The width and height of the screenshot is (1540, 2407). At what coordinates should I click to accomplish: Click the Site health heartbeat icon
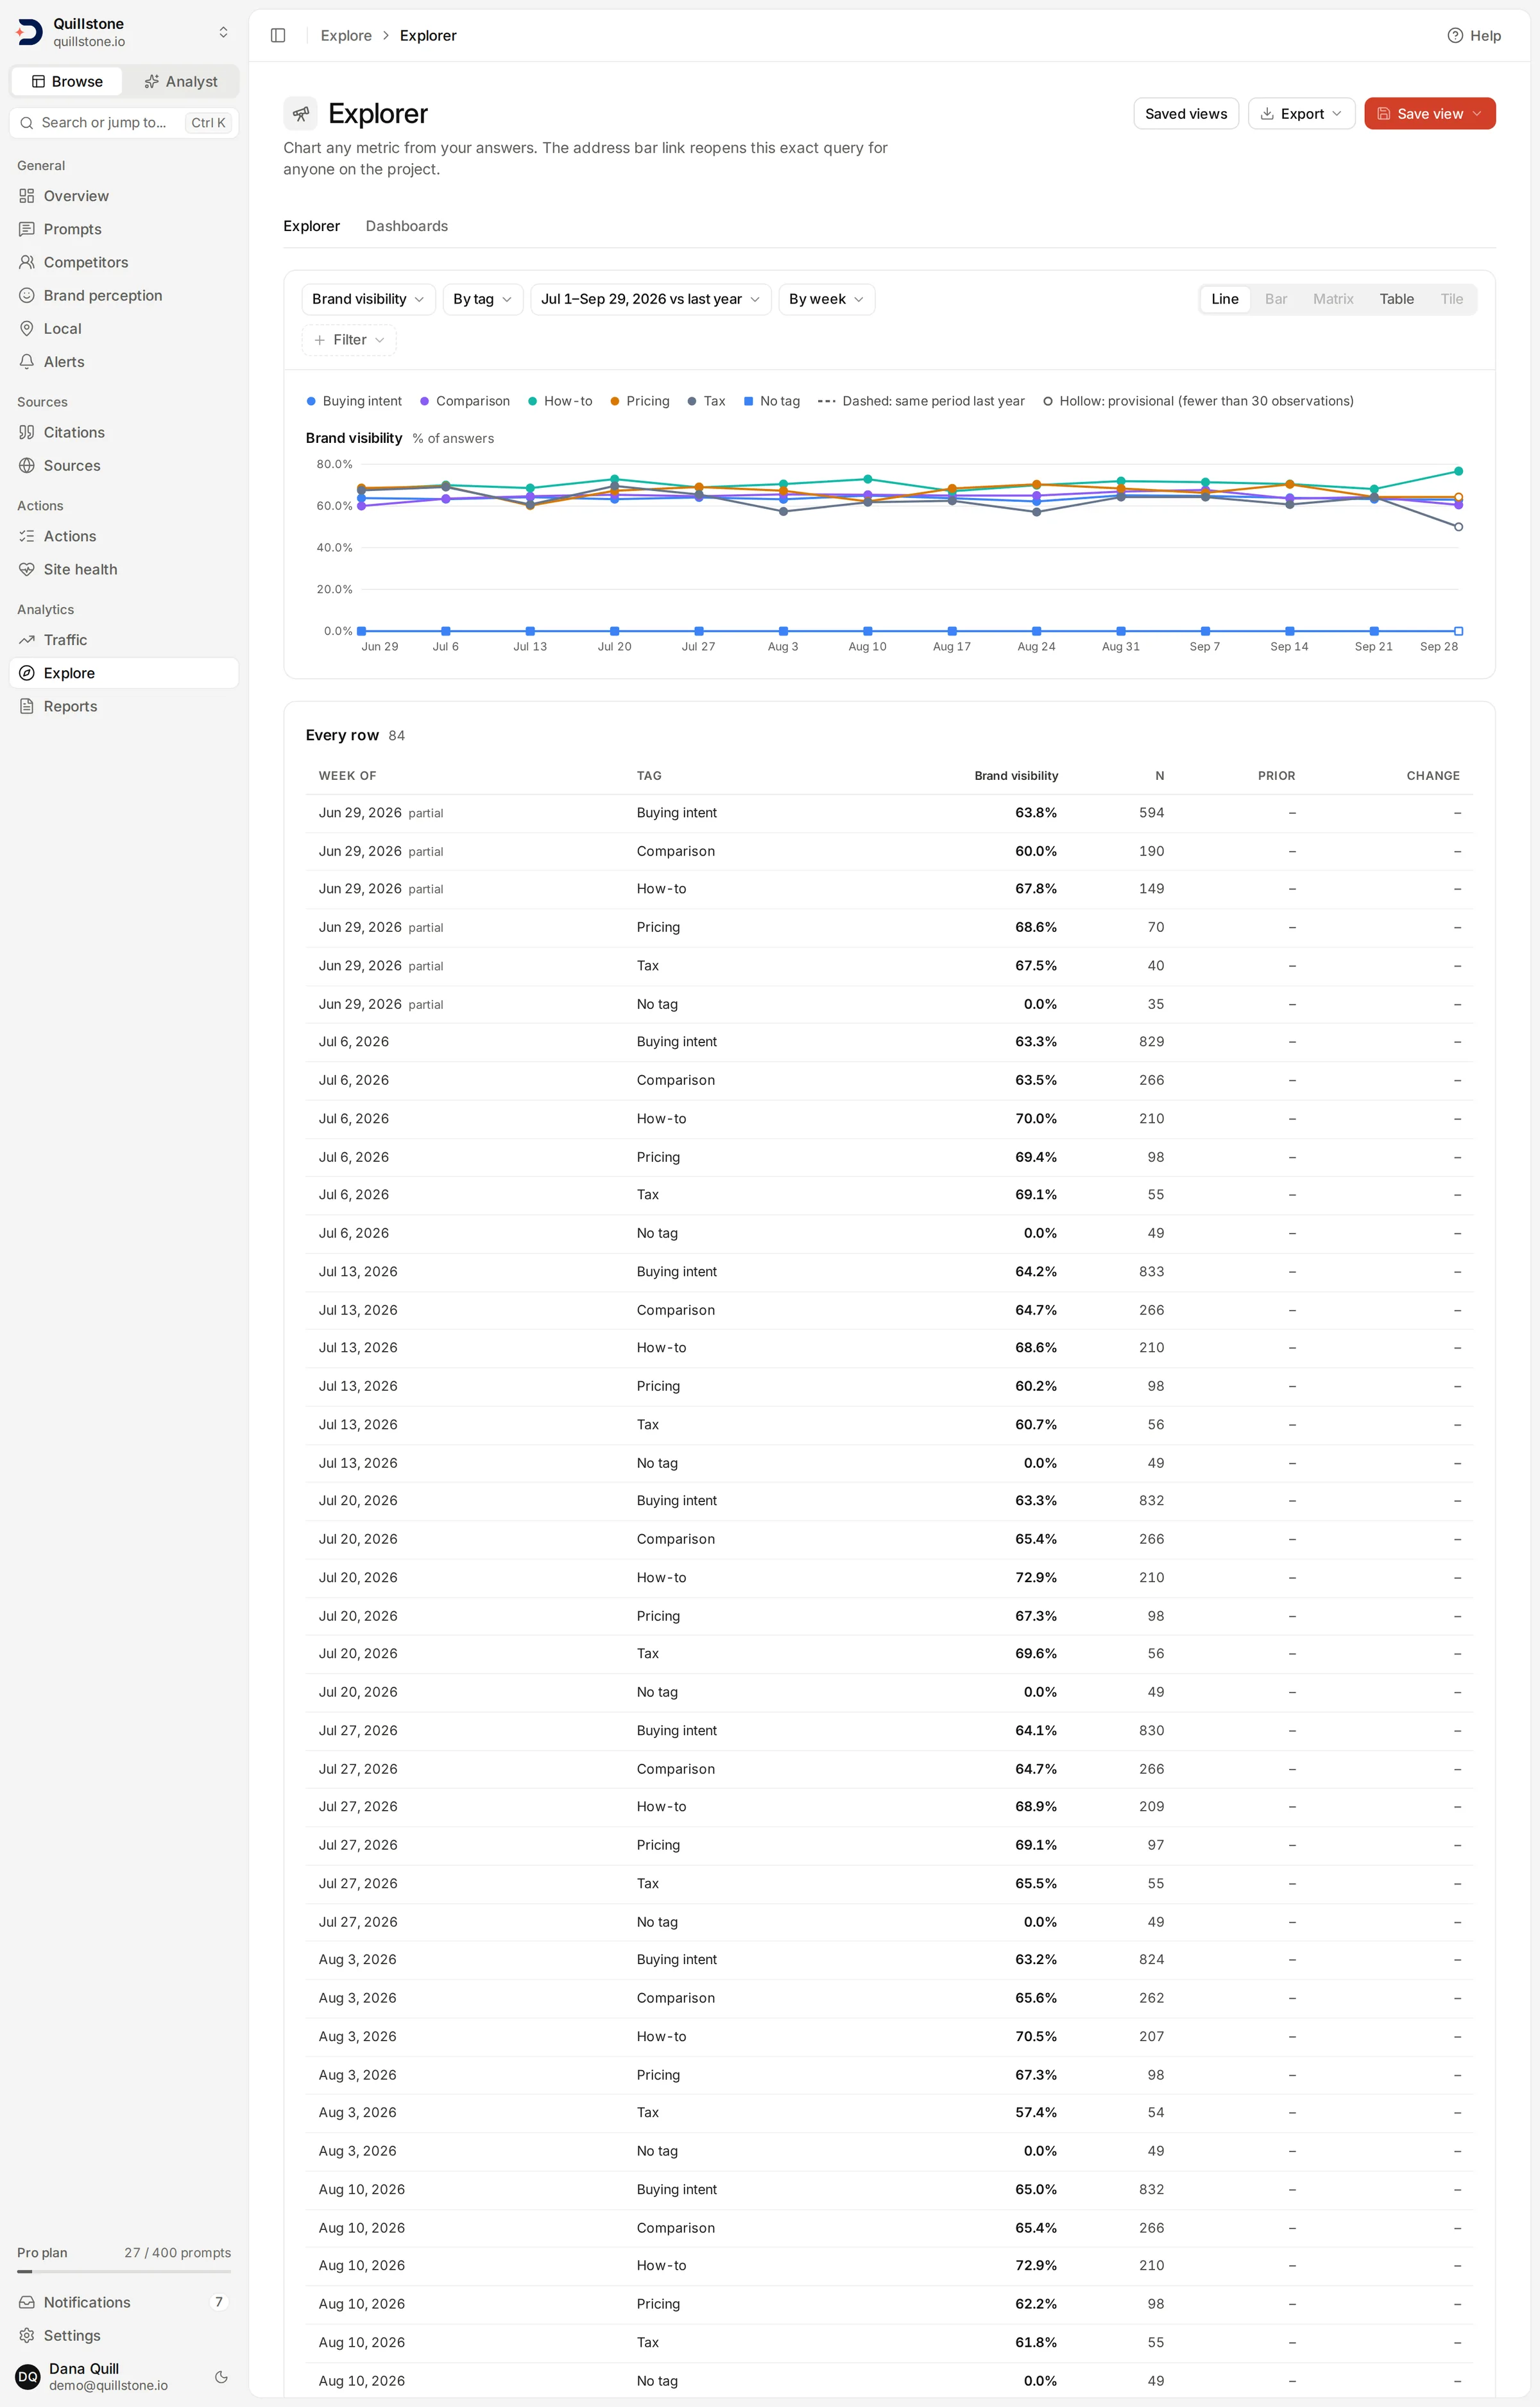point(27,569)
